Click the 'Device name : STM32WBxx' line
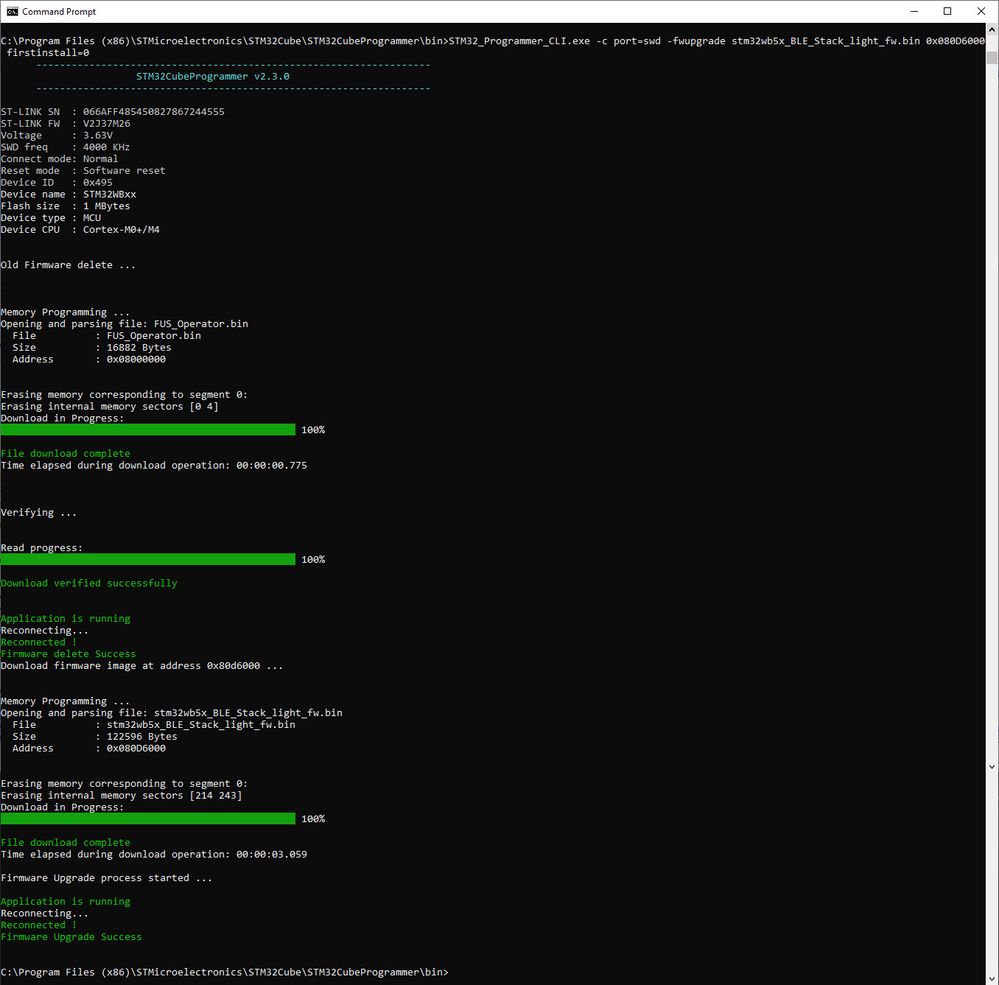Screen dimensions: 999x985 coord(68,194)
